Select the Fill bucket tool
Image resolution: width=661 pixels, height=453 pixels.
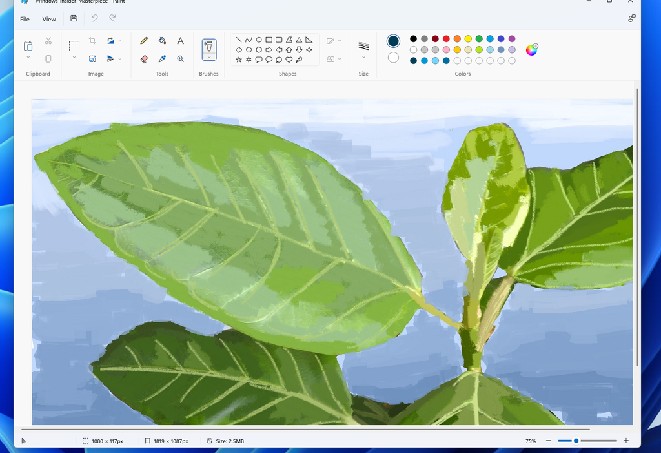tap(162, 41)
